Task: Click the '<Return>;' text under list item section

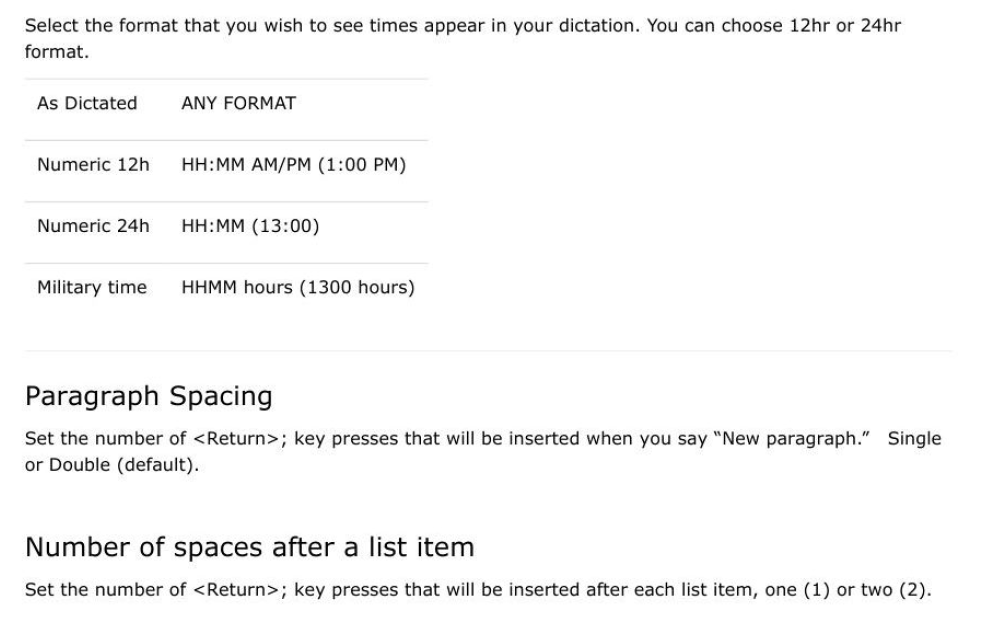Action: click(240, 590)
